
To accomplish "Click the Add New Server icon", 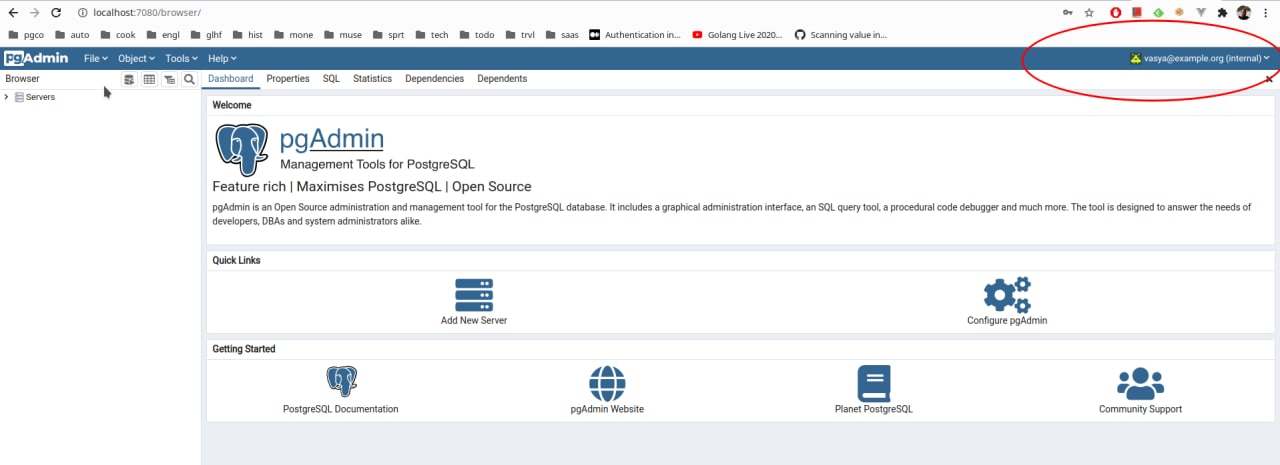I will [474, 295].
